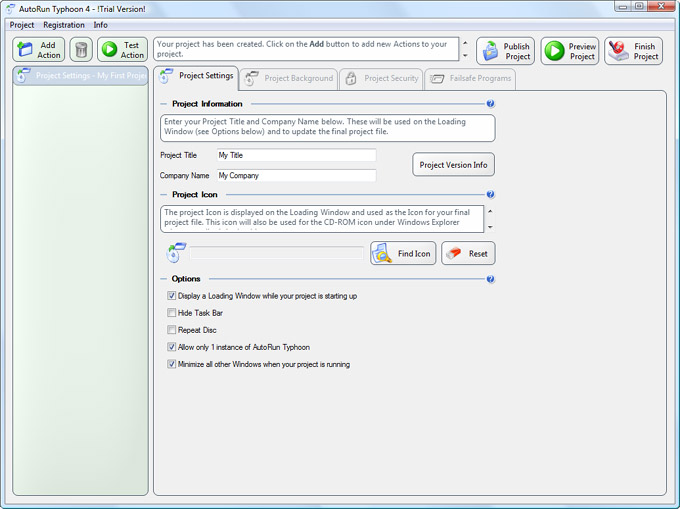
Task: Click the Add Action button
Action: tap(39, 50)
